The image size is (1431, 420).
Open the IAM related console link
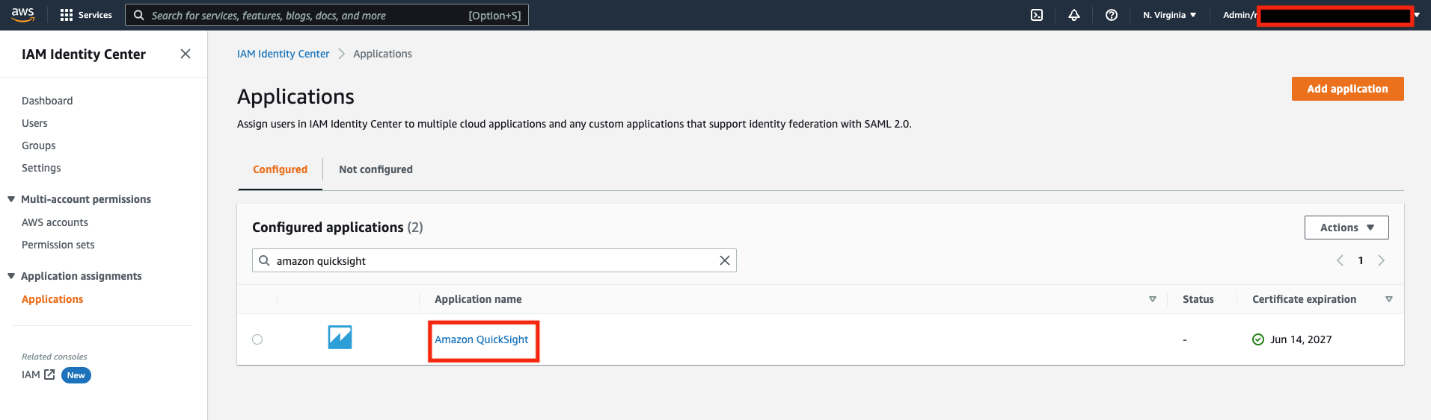point(38,374)
